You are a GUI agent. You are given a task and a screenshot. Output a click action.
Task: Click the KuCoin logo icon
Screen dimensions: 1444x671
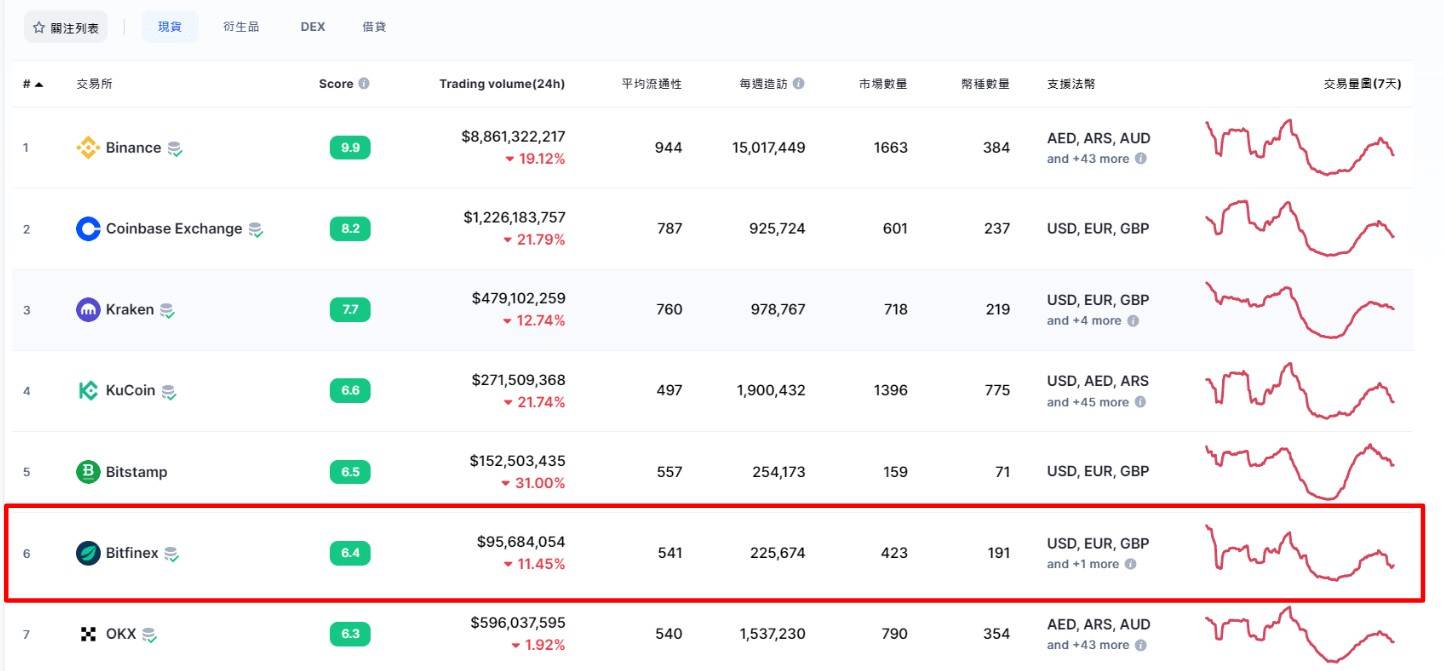[x=88, y=391]
